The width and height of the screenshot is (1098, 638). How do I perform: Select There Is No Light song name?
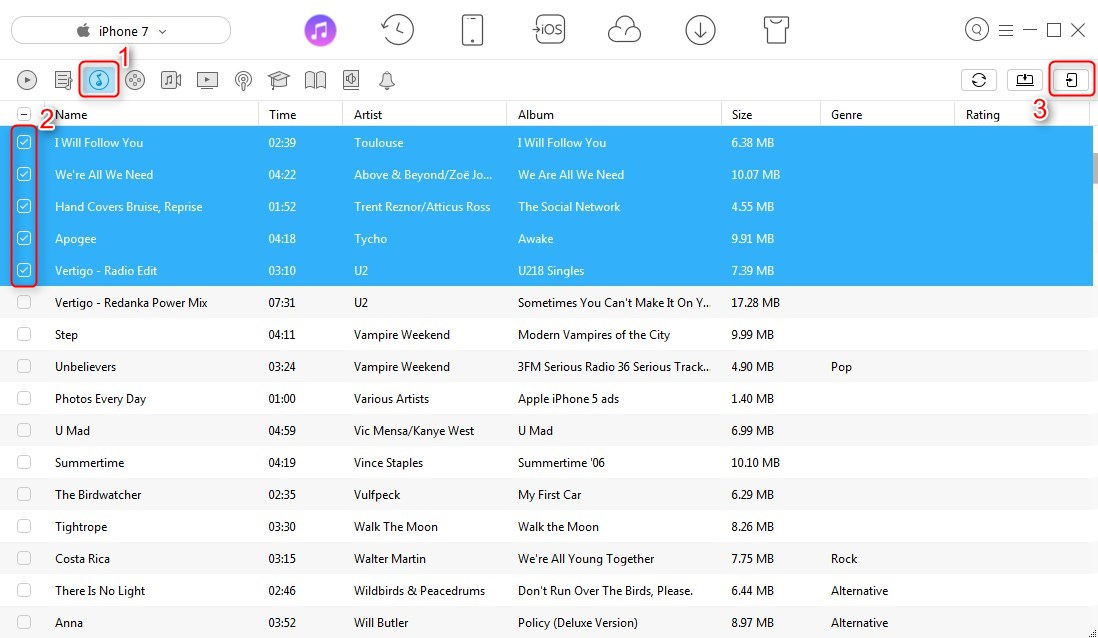[100, 590]
